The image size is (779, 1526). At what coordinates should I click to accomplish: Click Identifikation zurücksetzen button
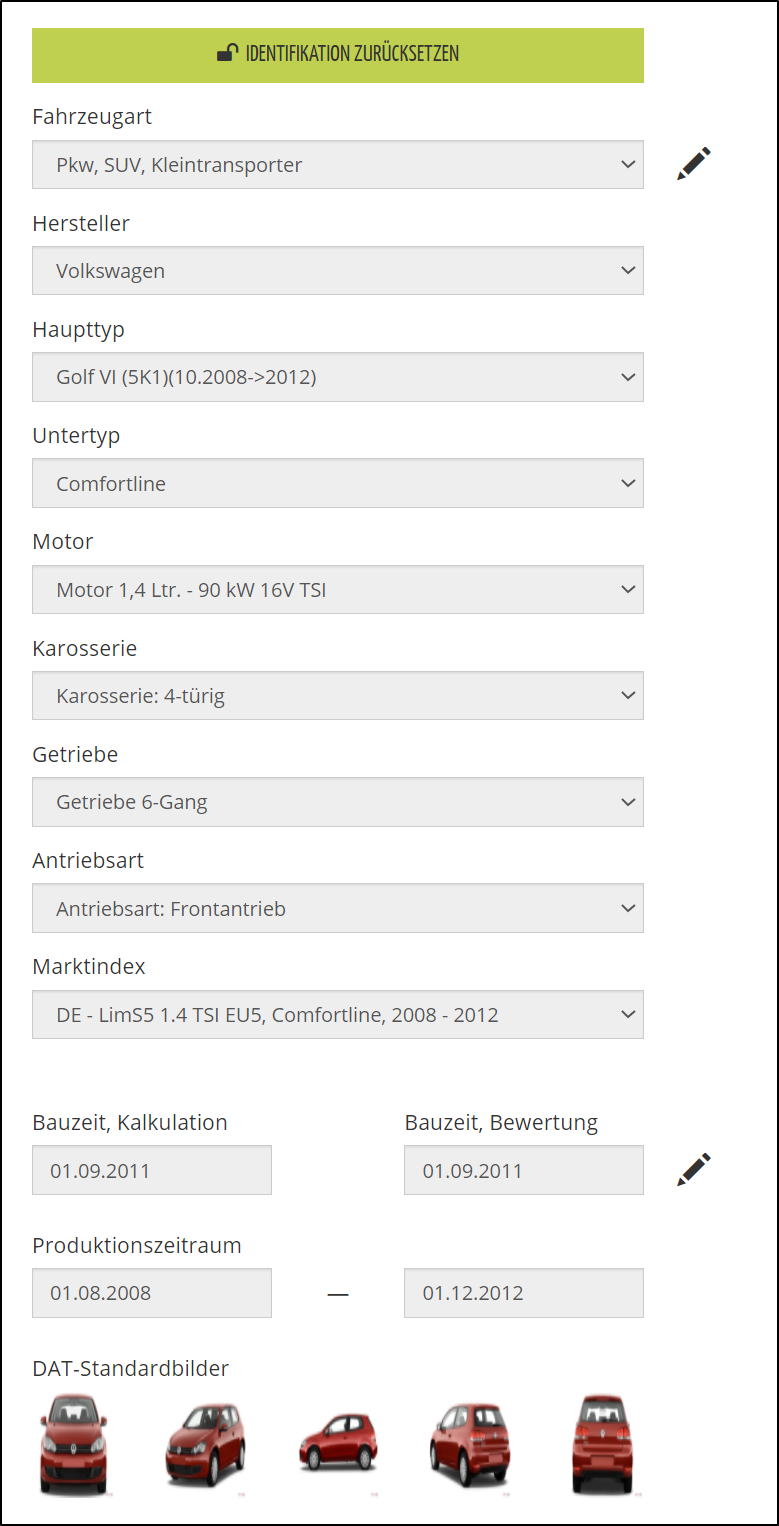click(338, 55)
